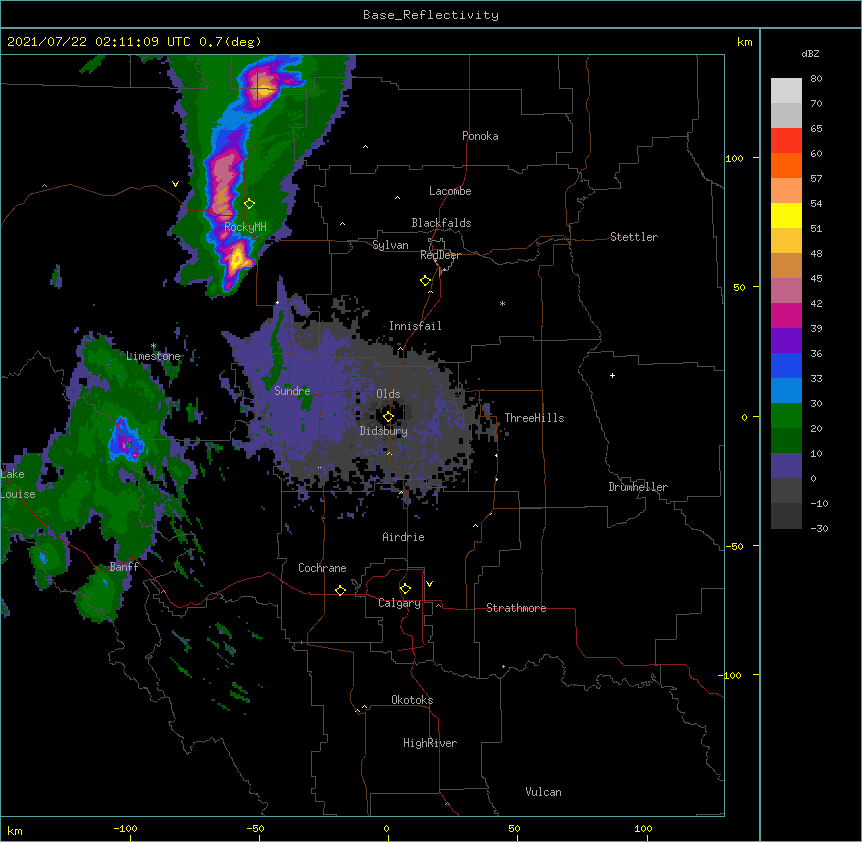Click the Lacombe city label
Screen dimensions: 862x842
pos(450,191)
